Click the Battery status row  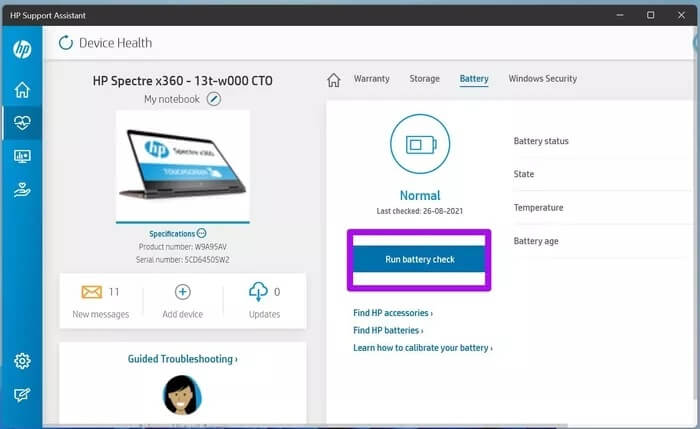pyautogui.click(x=600, y=141)
